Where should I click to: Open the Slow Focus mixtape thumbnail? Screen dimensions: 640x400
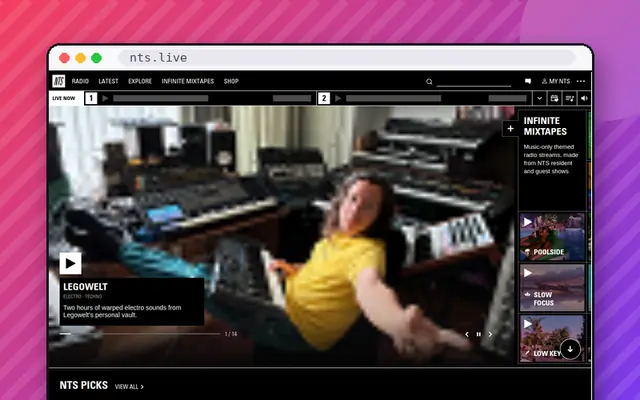tap(552, 288)
